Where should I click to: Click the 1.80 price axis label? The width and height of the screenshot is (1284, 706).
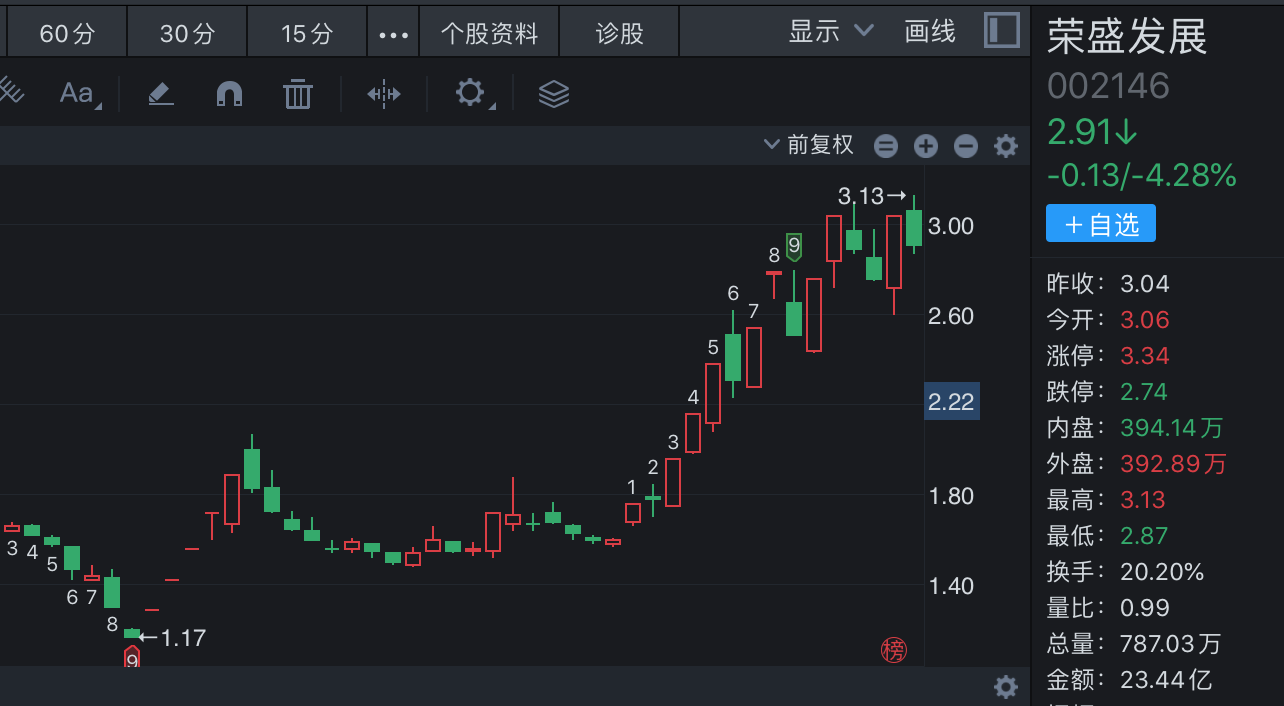click(951, 496)
